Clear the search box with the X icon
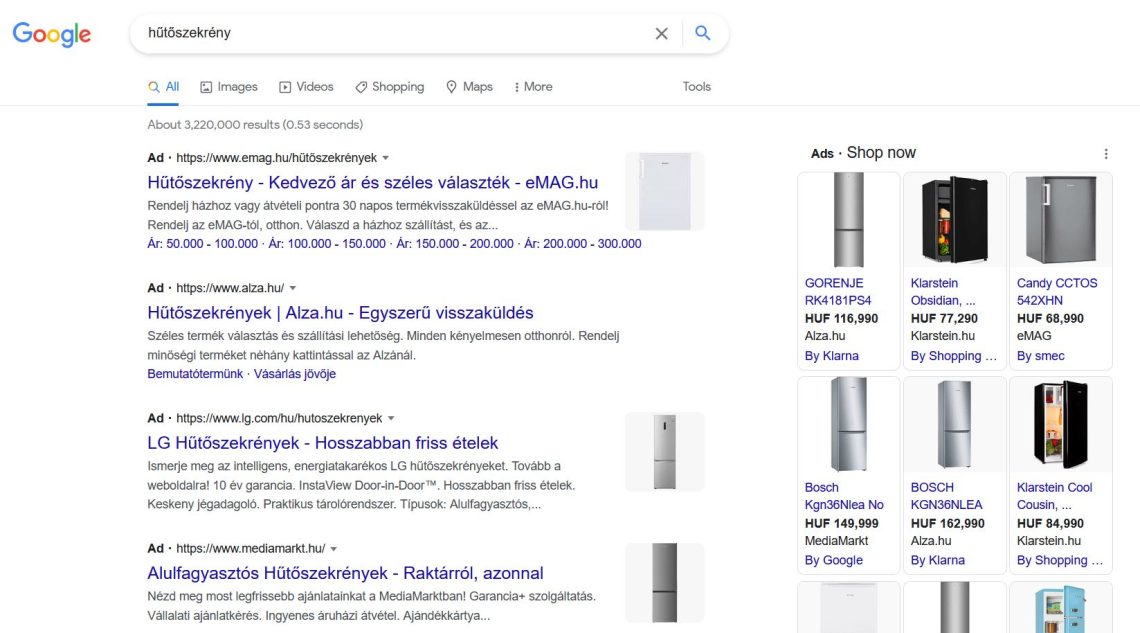This screenshot has width=1140, height=633. click(661, 33)
